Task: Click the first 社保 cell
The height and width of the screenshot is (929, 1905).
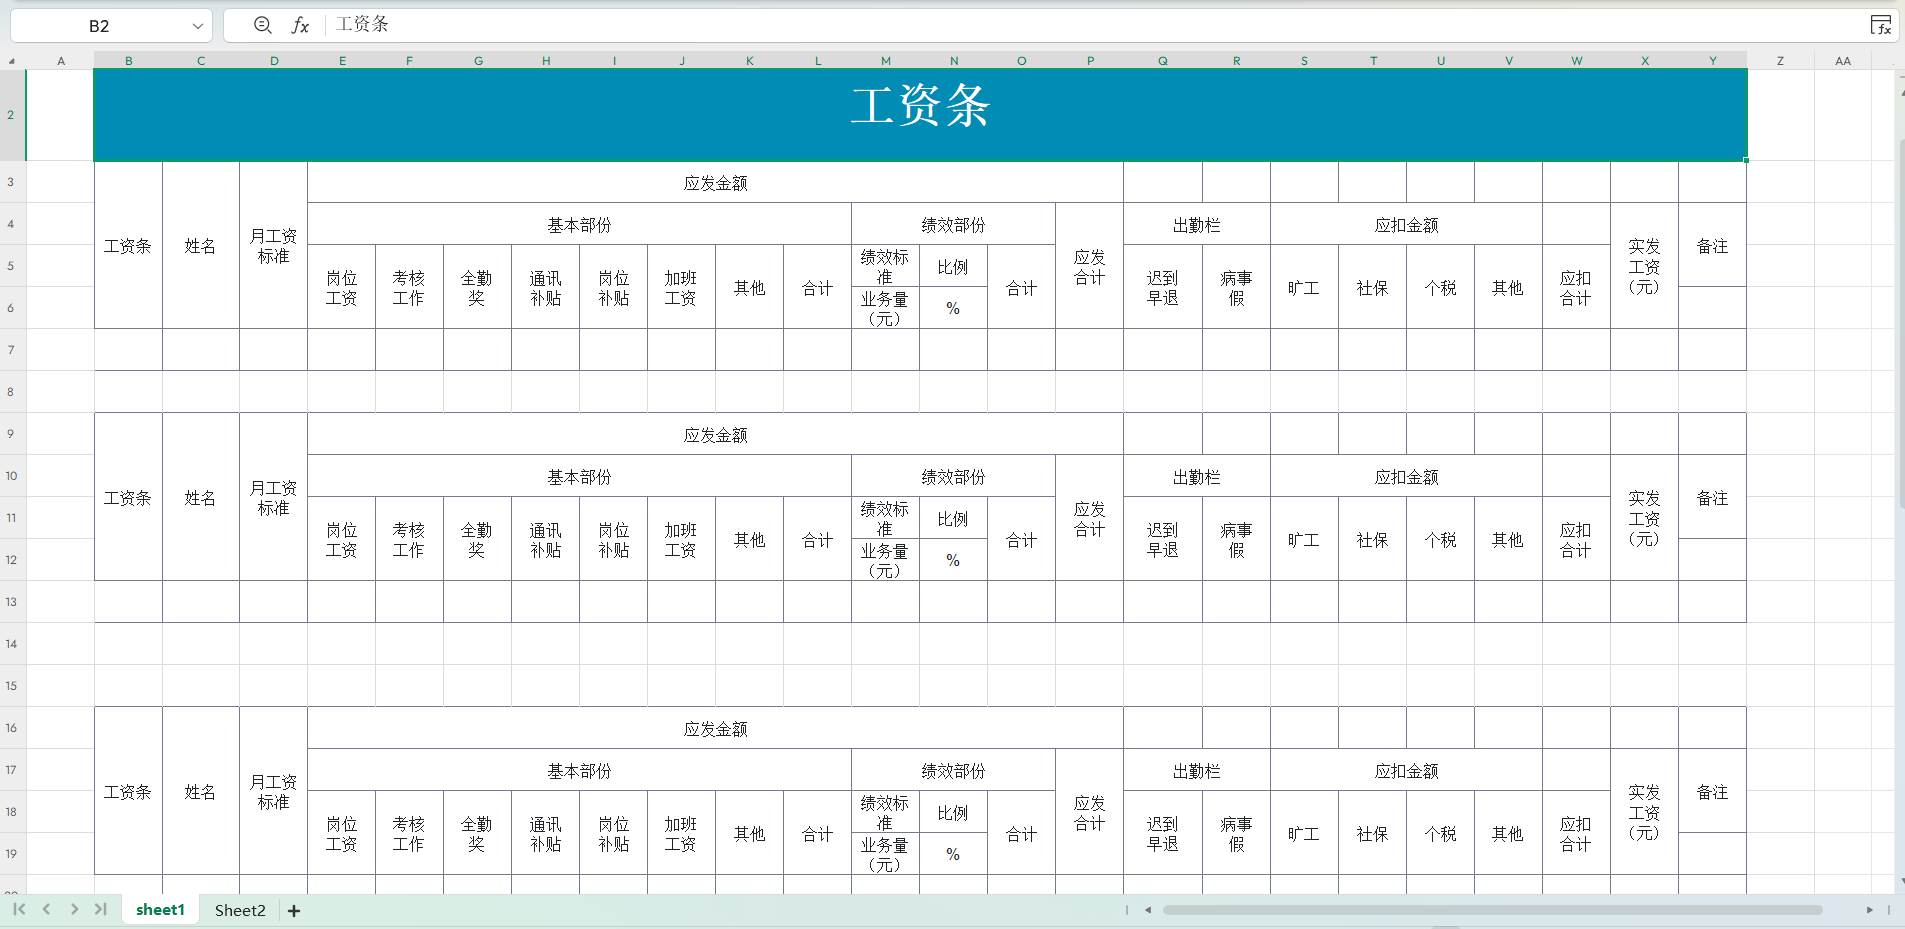Action: coord(1372,288)
